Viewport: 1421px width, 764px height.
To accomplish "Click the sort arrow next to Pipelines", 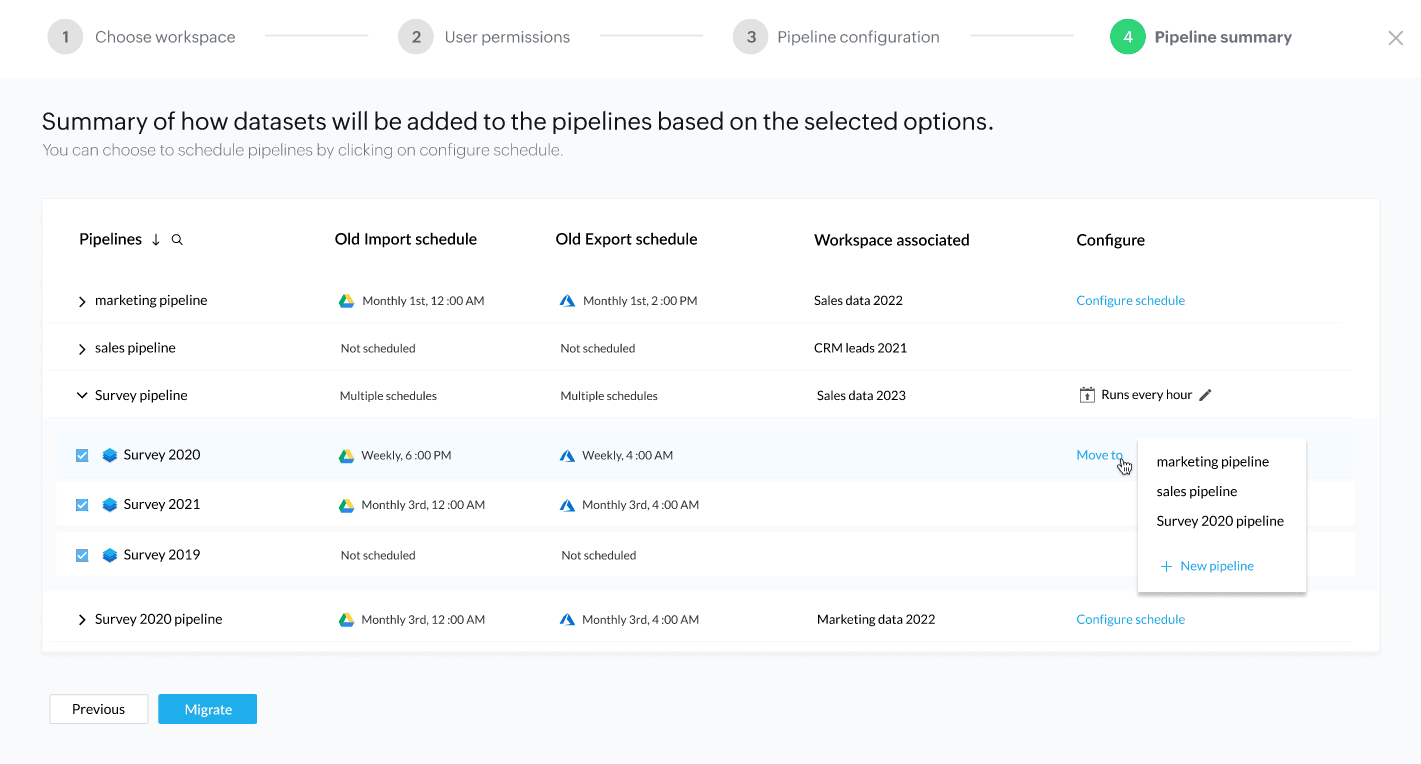I will 156,240.
